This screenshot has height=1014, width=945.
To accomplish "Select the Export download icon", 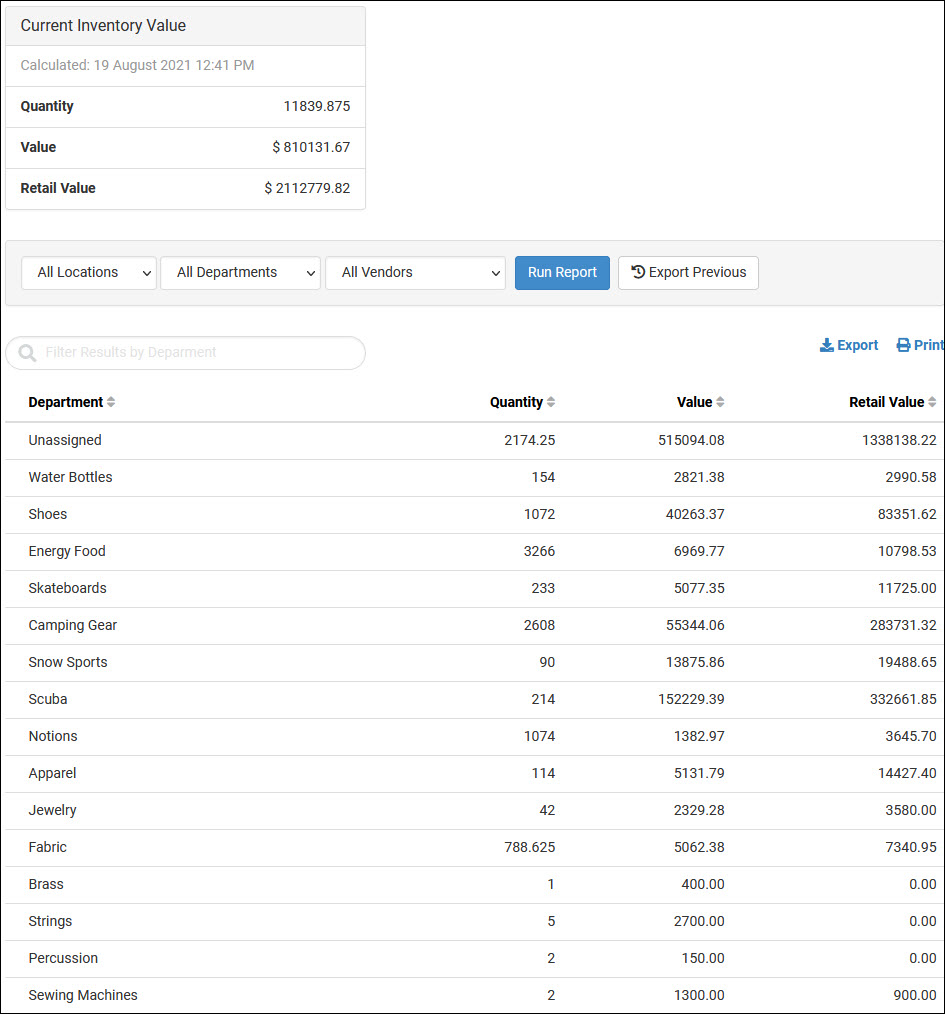I will [x=826, y=345].
